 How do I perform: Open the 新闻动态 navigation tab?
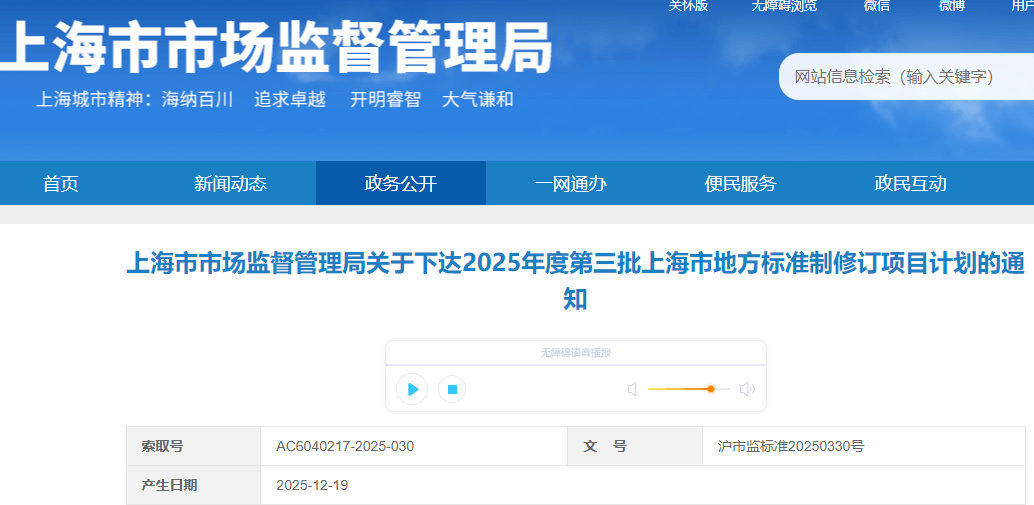tap(231, 183)
